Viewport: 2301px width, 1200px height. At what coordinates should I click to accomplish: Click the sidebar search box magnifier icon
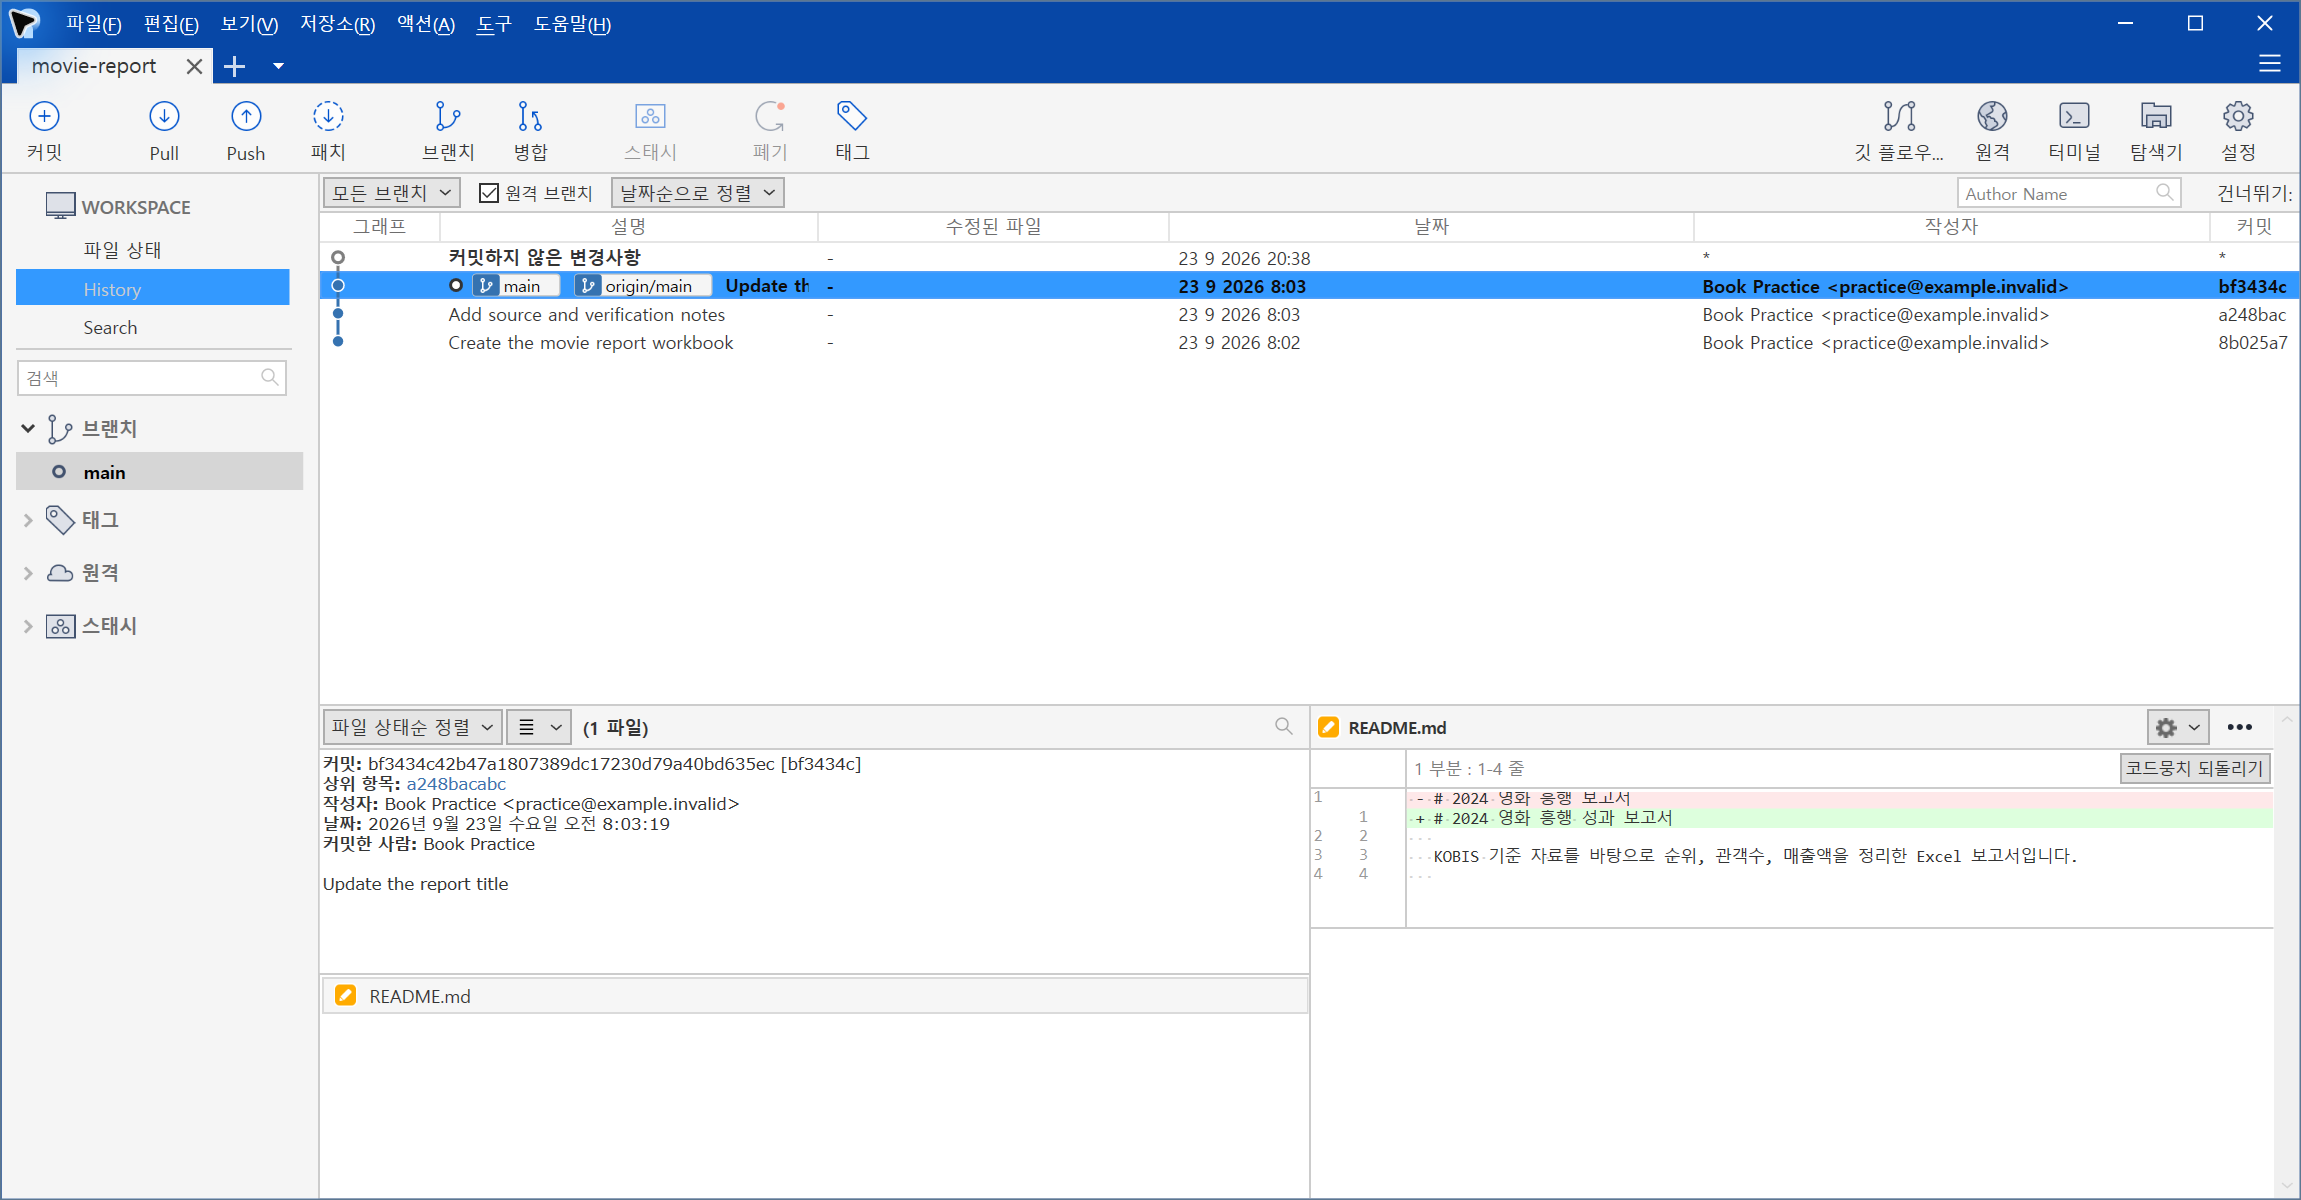pos(269,377)
